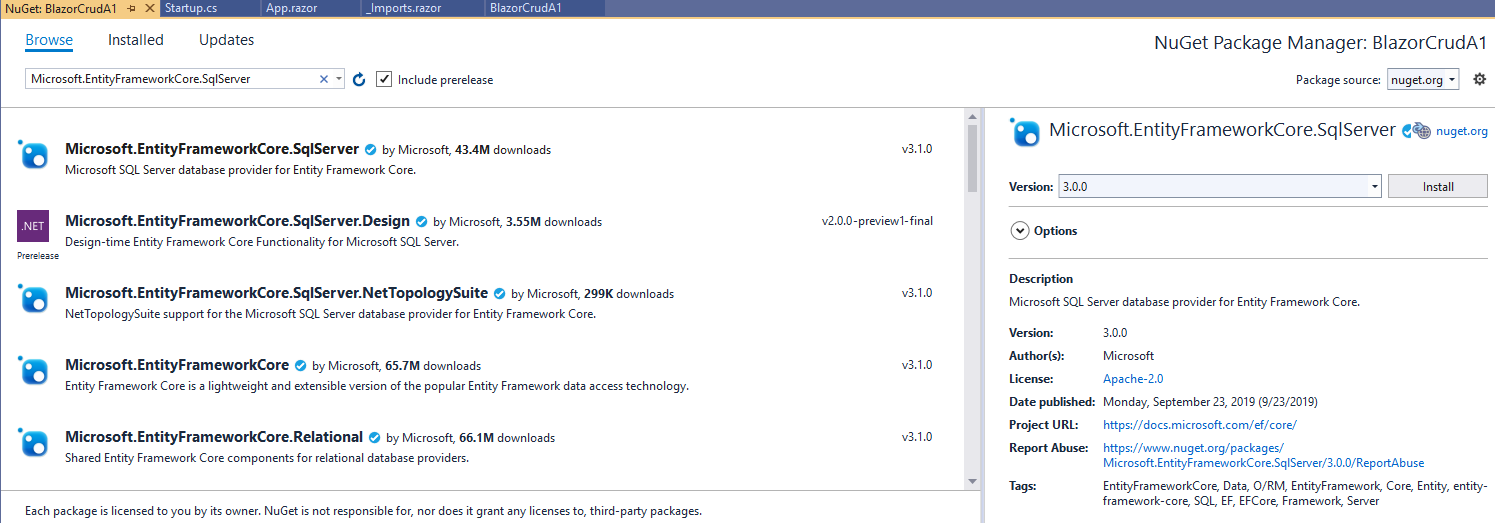Image resolution: width=1495 pixels, height=523 pixels.
Task: Select the Microsoft.EntityFrameworkCore.SqlServer.Design package title
Action: [238, 221]
